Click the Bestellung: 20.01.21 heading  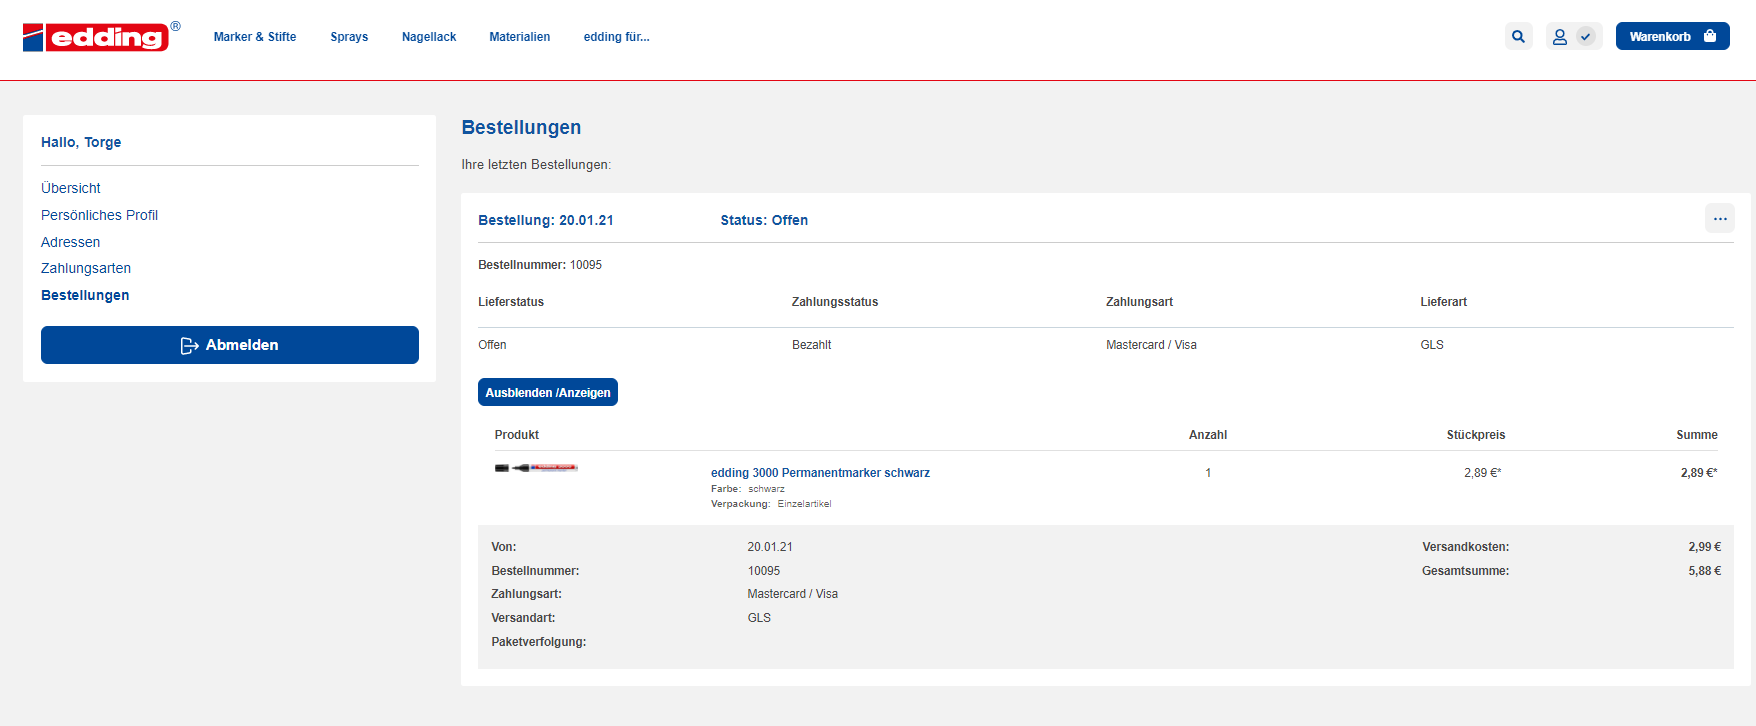pyautogui.click(x=546, y=220)
